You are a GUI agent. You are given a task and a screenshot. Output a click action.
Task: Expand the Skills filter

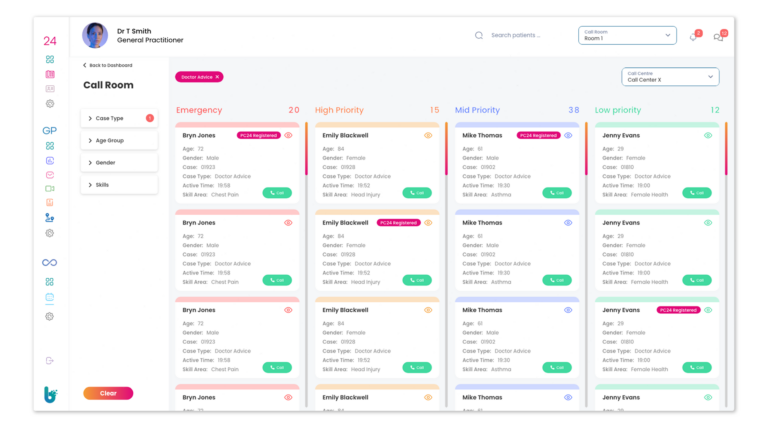pos(118,184)
